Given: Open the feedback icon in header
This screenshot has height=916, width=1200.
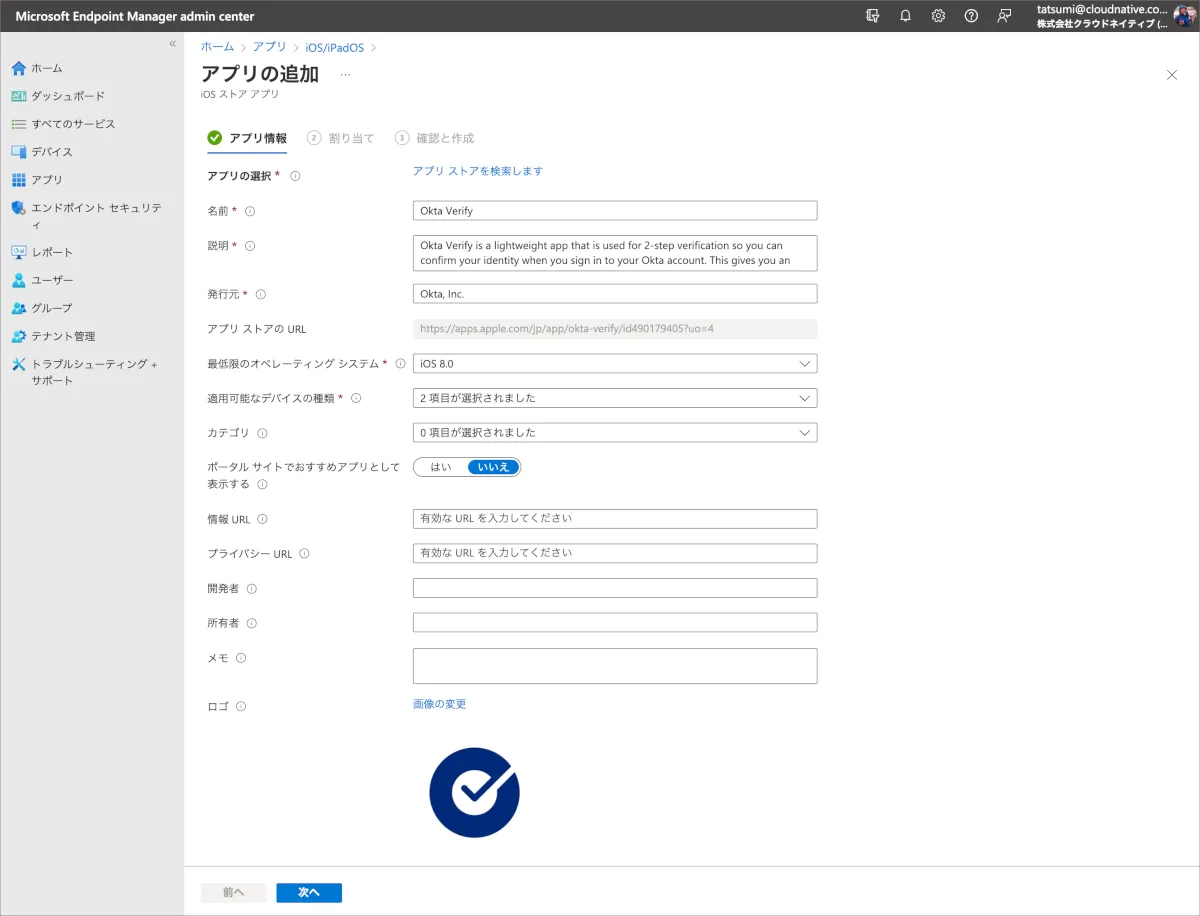Looking at the screenshot, I should click(1003, 16).
